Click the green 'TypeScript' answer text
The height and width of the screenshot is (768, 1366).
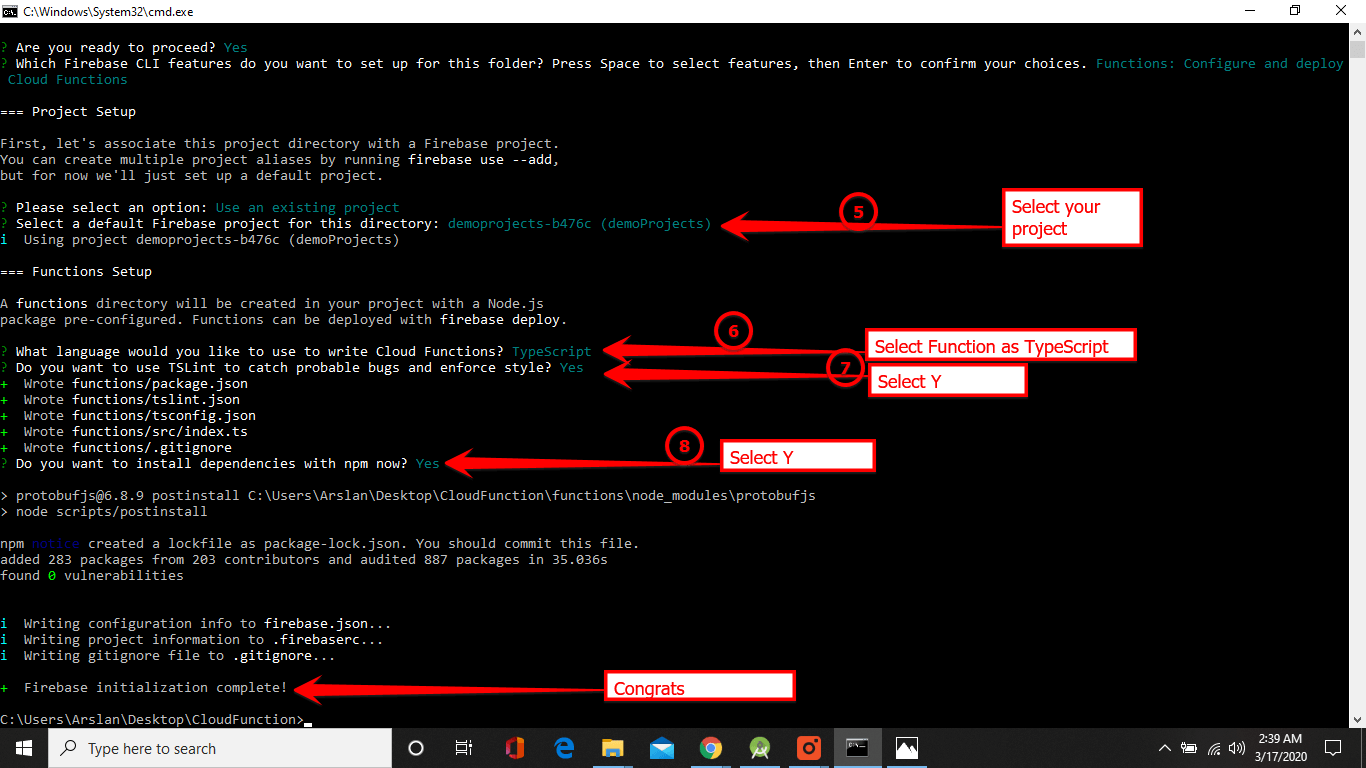(x=551, y=351)
